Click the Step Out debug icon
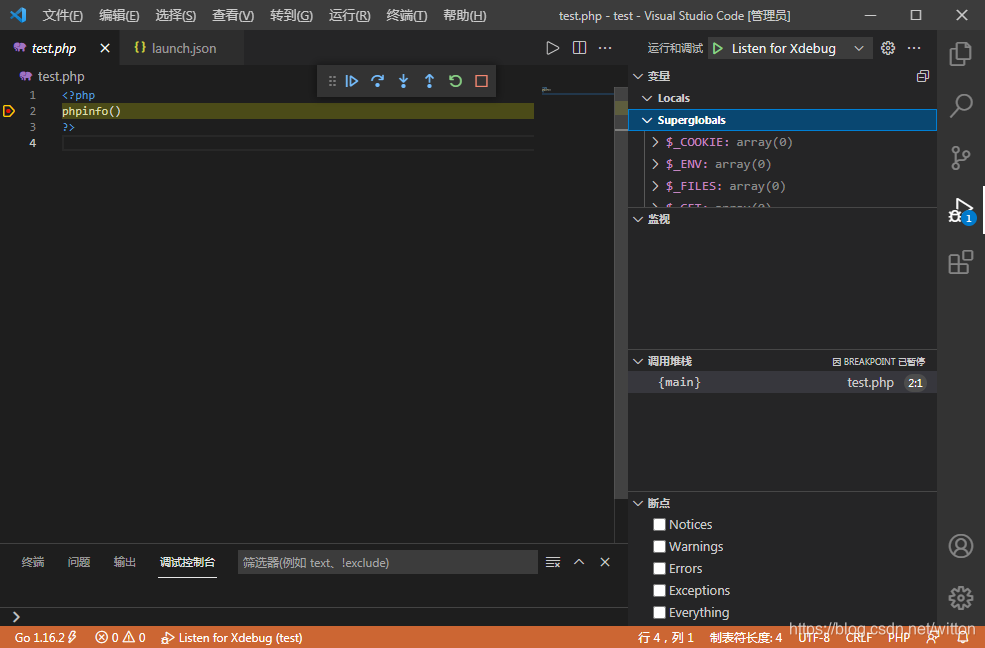The image size is (985, 648). (429, 81)
